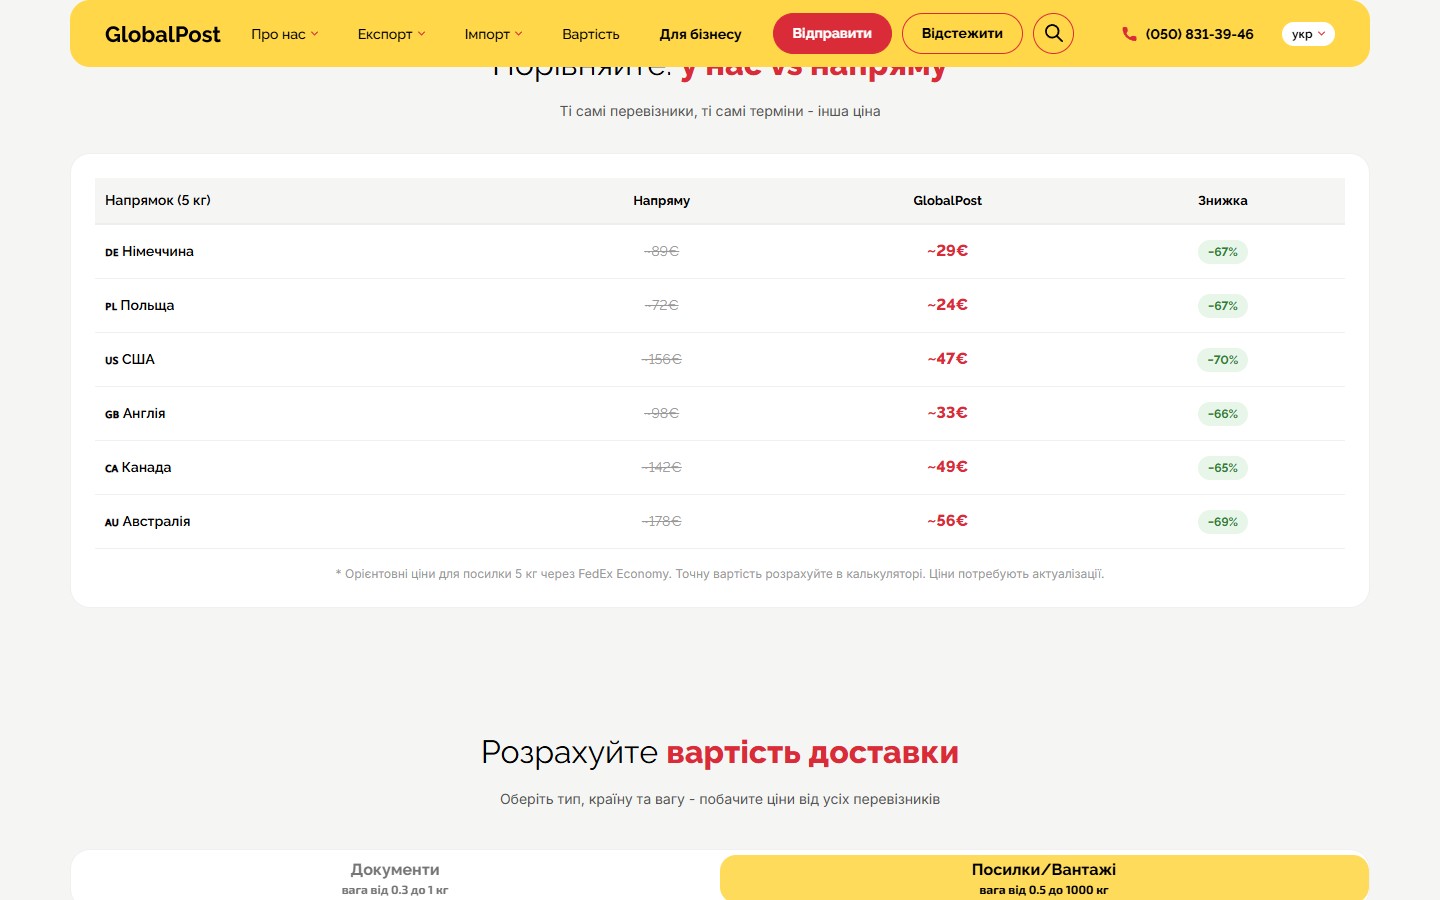Click the ~56€ GlobalPost price

(x=947, y=521)
